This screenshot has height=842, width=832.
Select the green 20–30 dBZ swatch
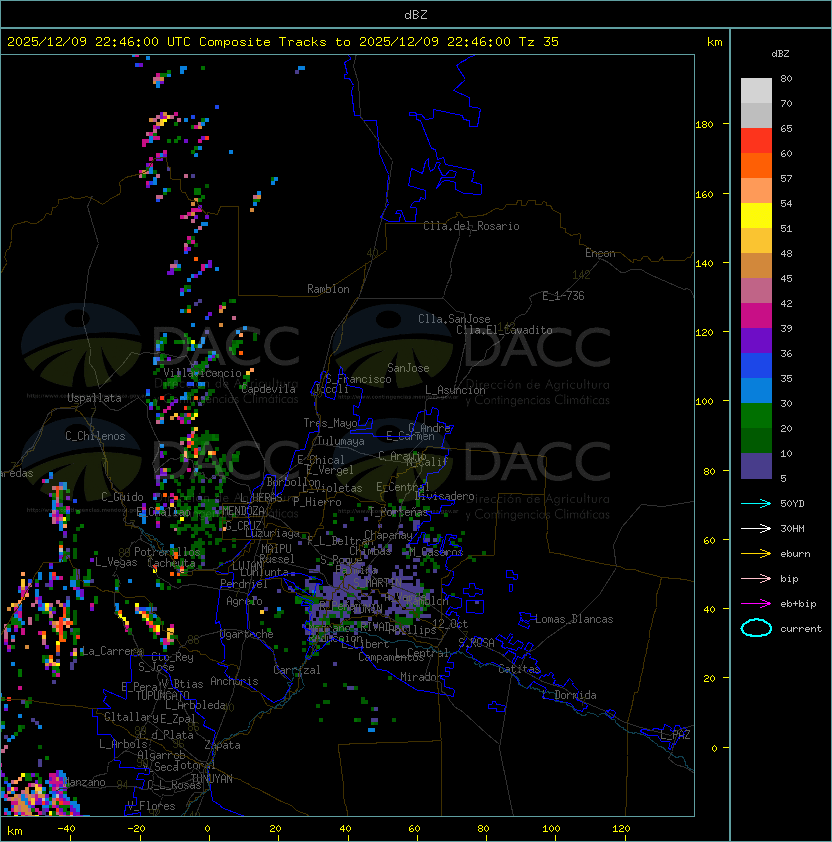756,416
